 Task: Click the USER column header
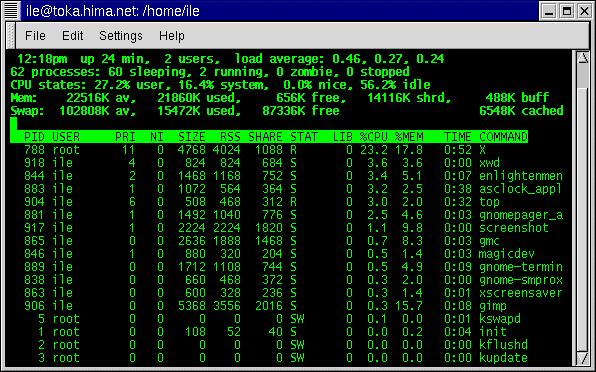pos(66,137)
